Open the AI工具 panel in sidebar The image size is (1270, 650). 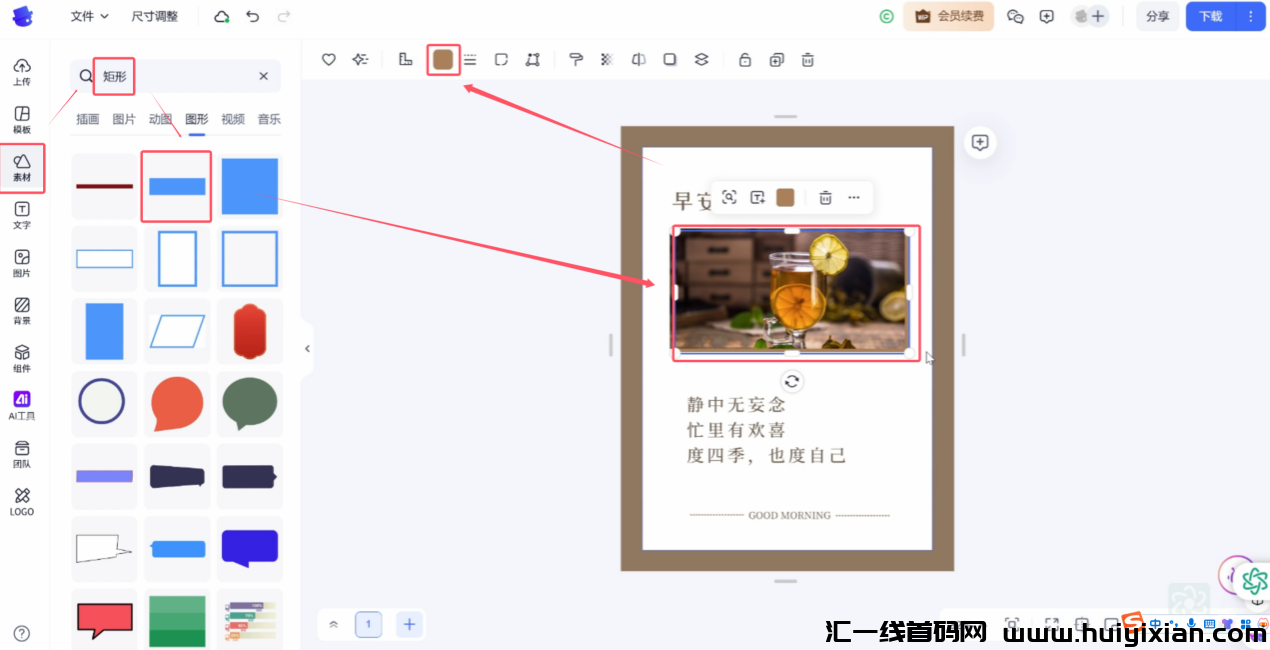pyautogui.click(x=22, y=404)
